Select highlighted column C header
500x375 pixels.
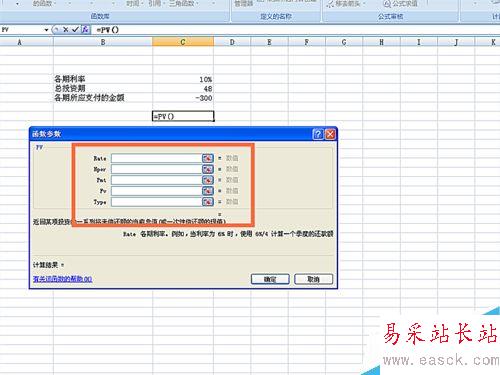(x=183, y=42)
